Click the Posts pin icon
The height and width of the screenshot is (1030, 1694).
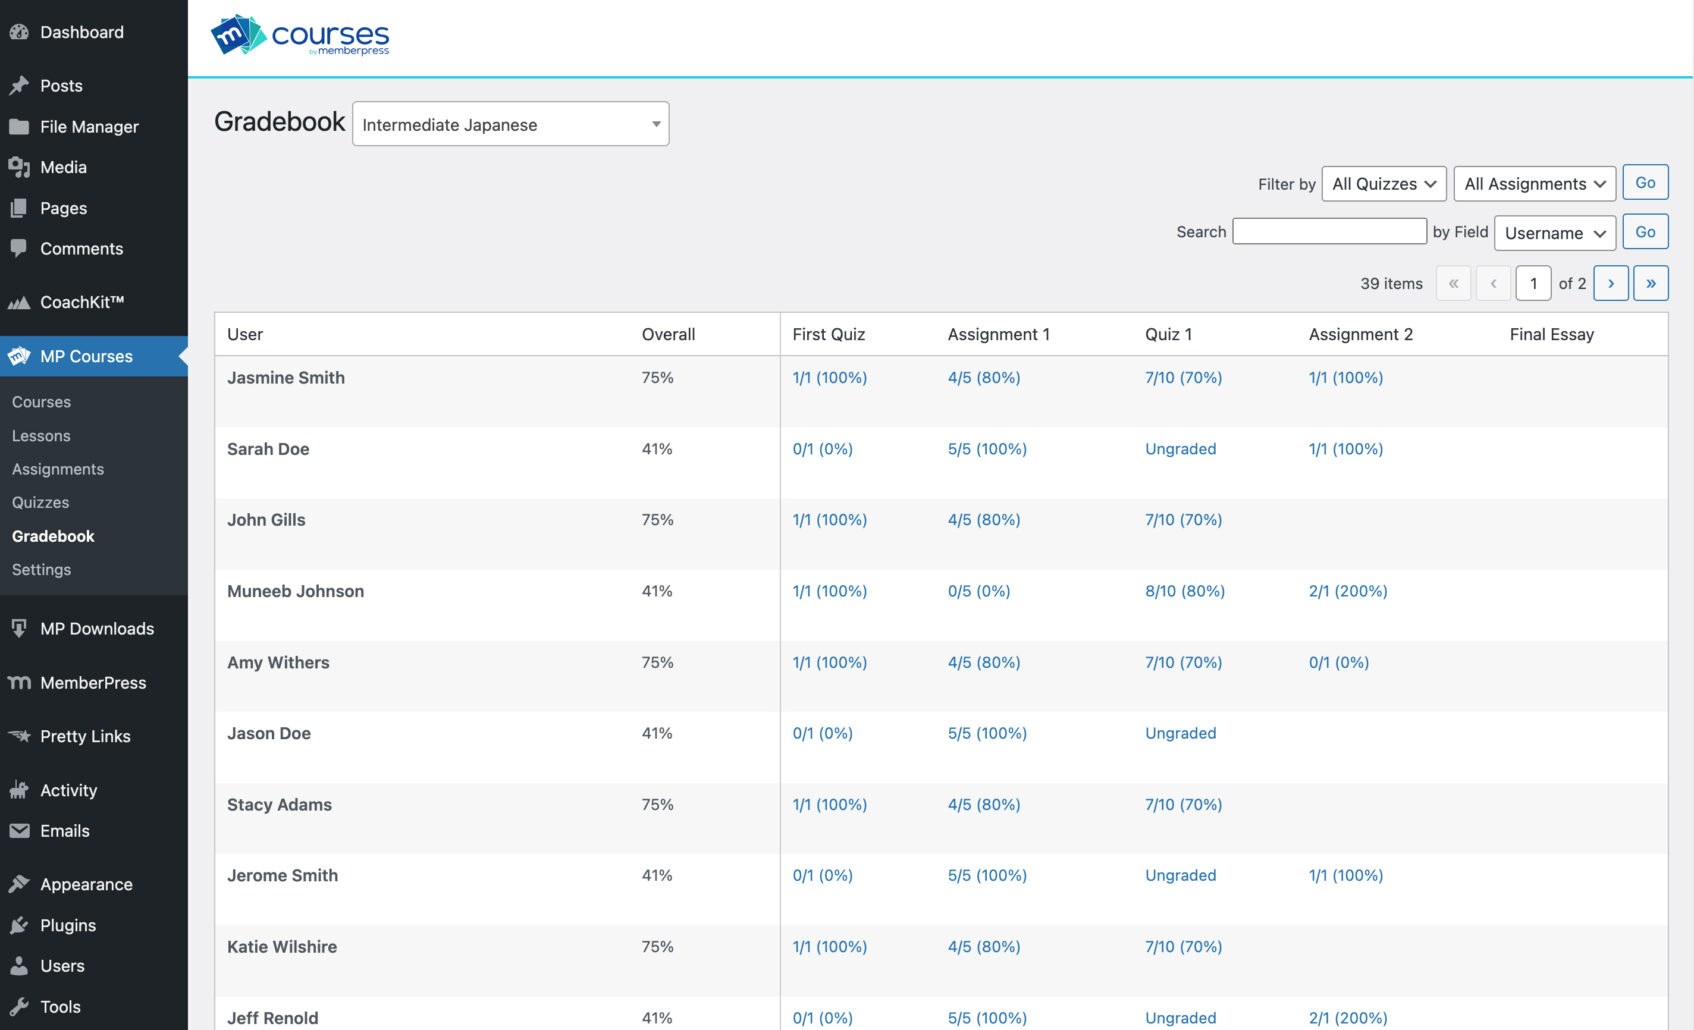(20, 86)
